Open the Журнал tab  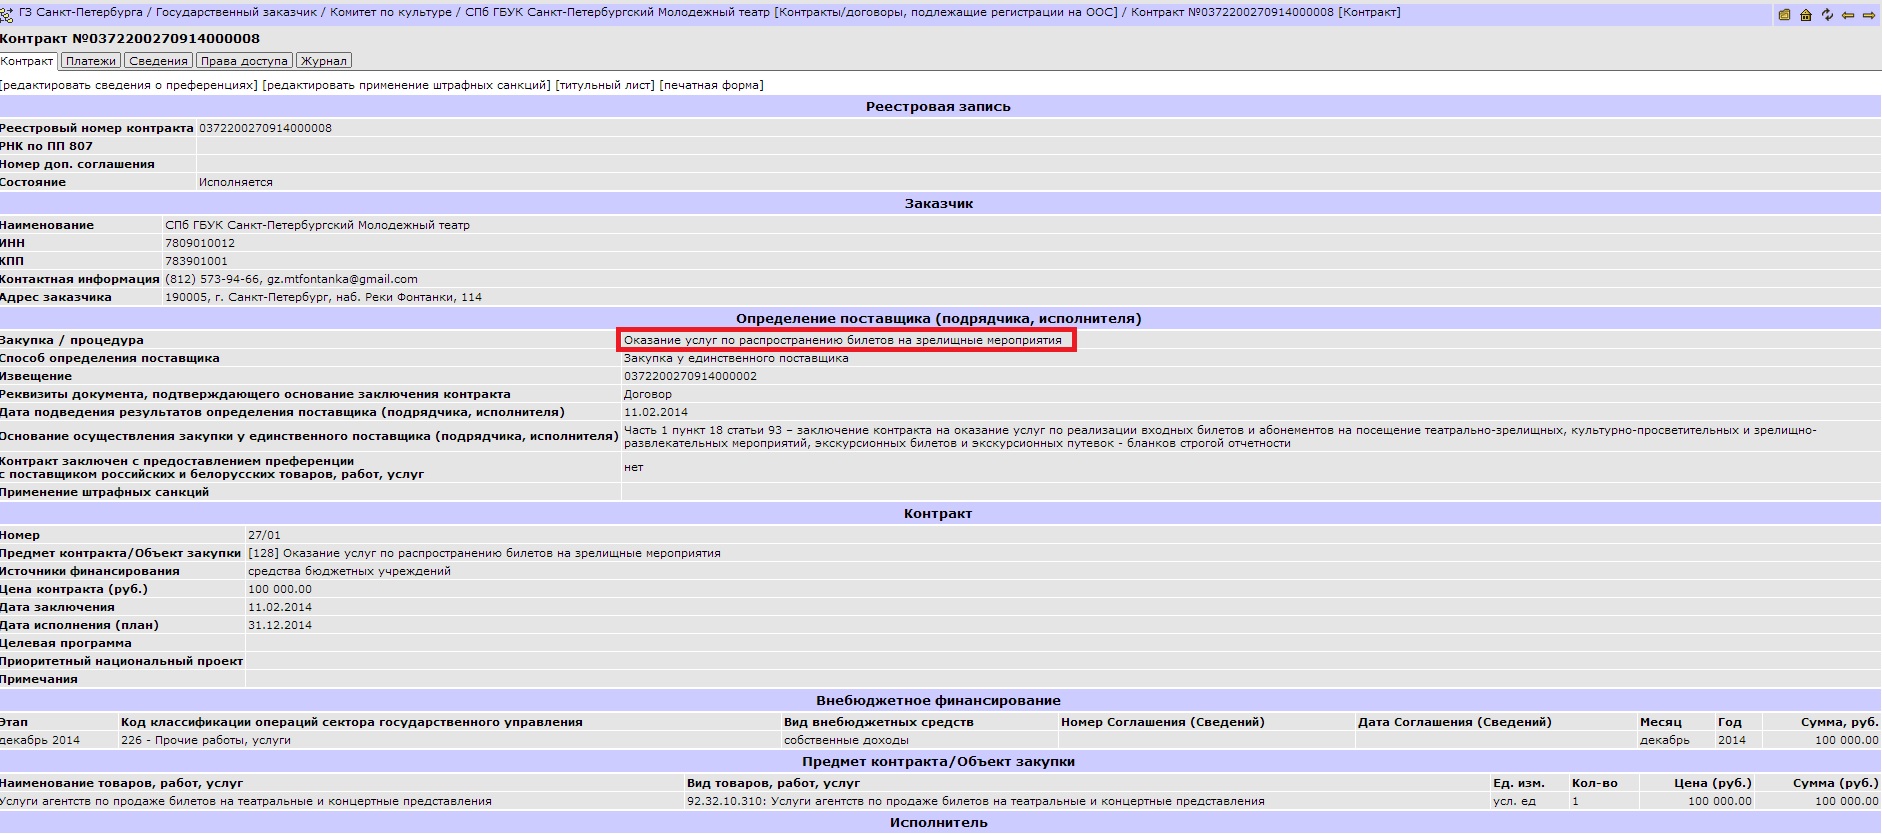[x=323, y=61]
